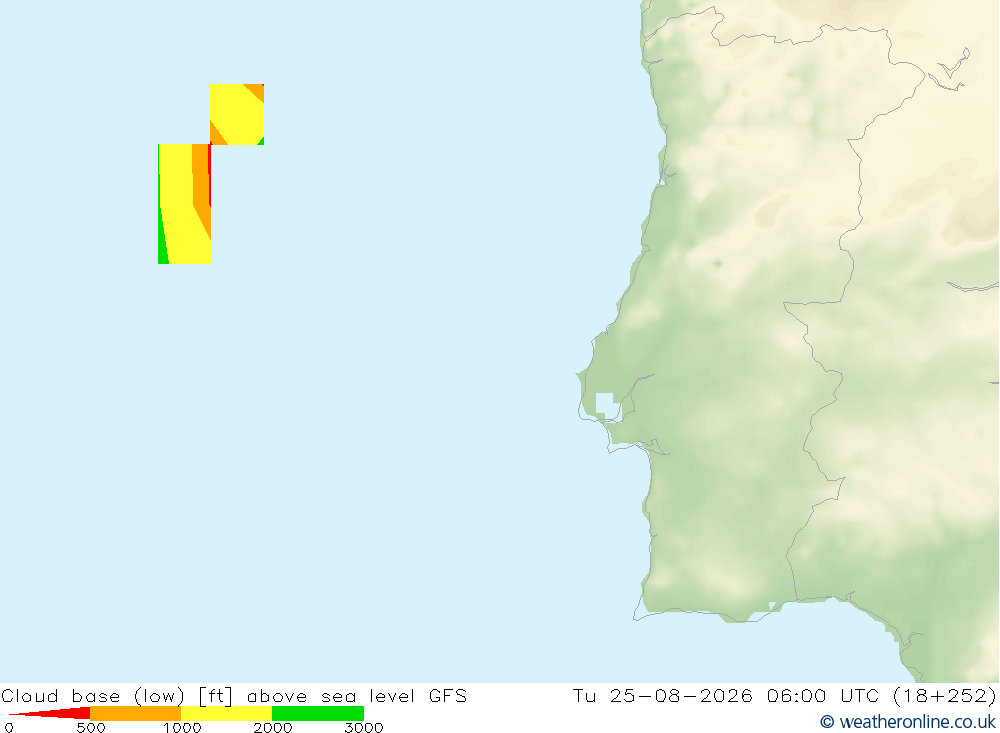Click the legend value '500'
Viewport: 1000px width, 733px height.
coord(91,727)
